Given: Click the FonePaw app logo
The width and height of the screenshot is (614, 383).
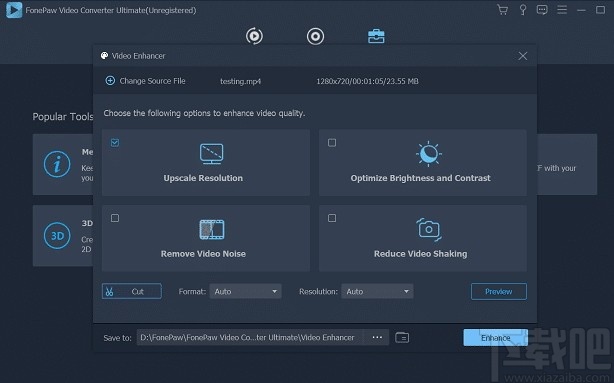Looking at the screenshot, I should 14,10.
